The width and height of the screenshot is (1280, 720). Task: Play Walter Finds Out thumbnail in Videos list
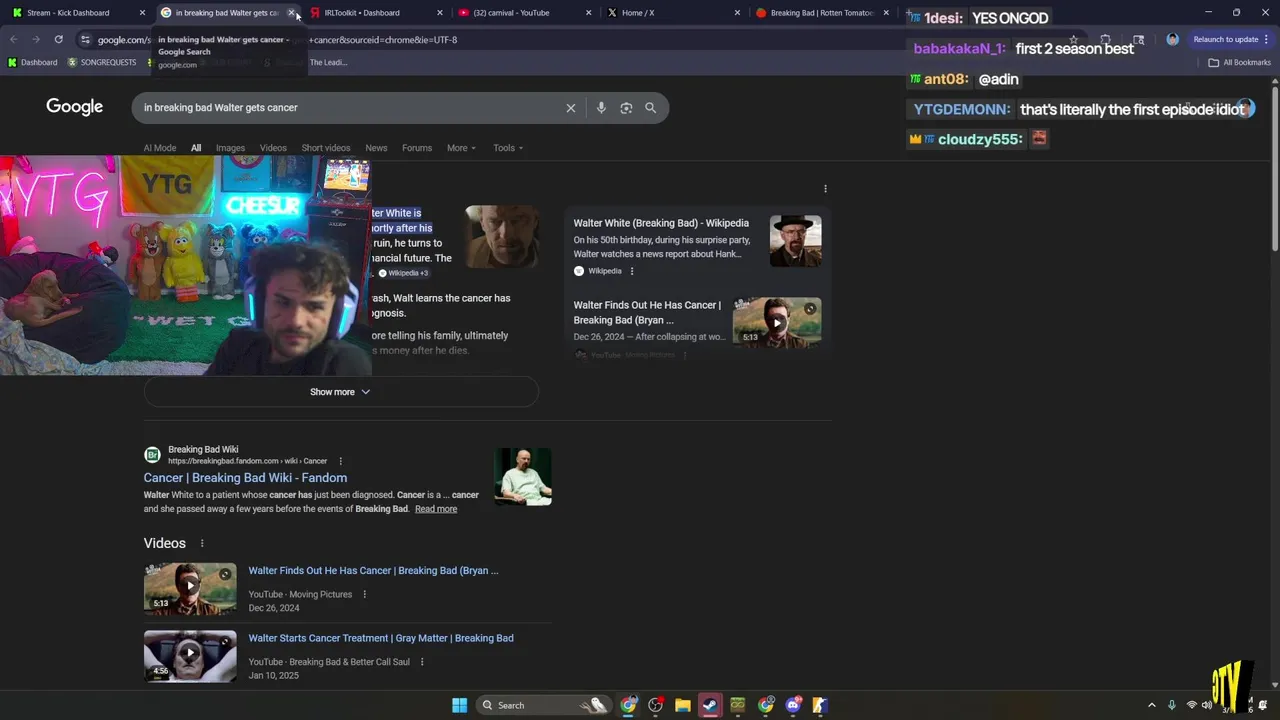[190, 588]
